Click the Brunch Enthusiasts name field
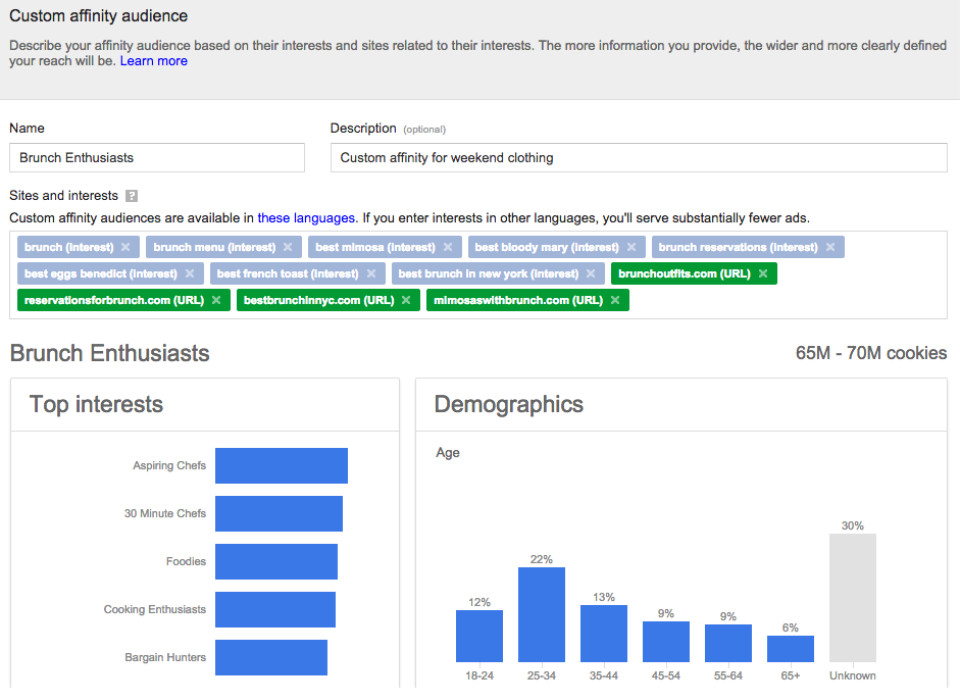Viewport: 960px width, 688px height. coord(156,157)
